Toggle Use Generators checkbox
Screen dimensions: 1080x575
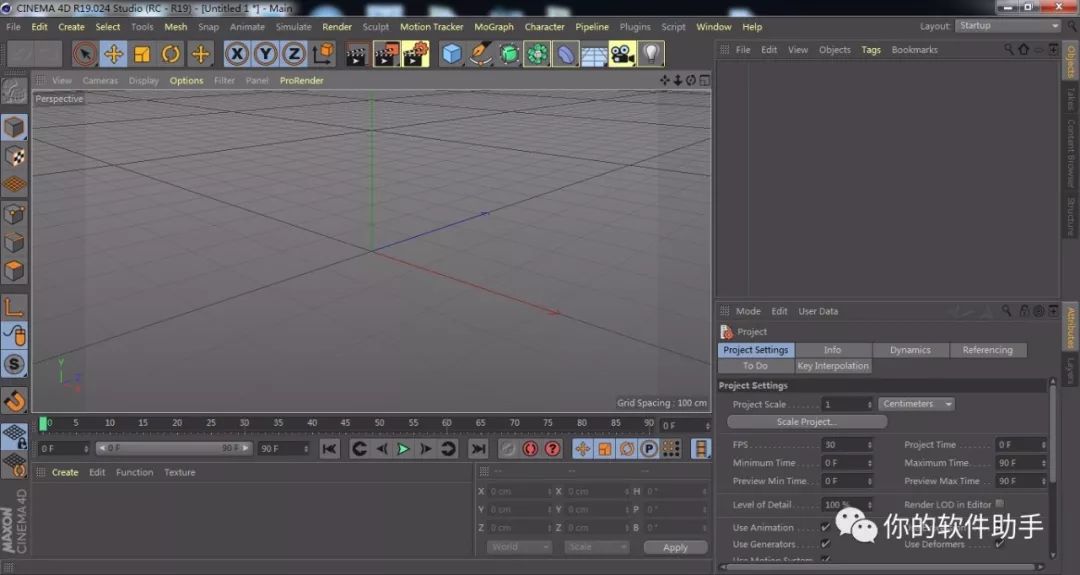tap(825, 544)
